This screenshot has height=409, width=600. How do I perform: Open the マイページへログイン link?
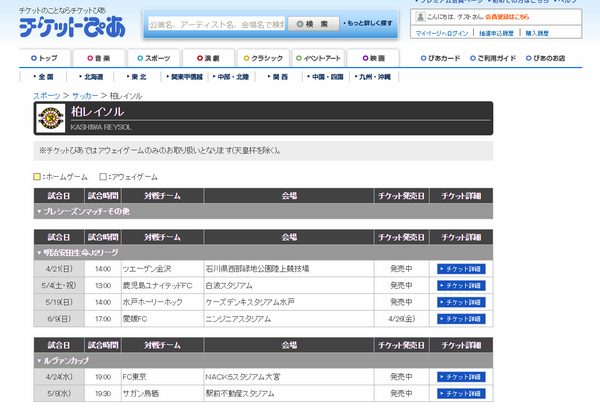(442, 33)
